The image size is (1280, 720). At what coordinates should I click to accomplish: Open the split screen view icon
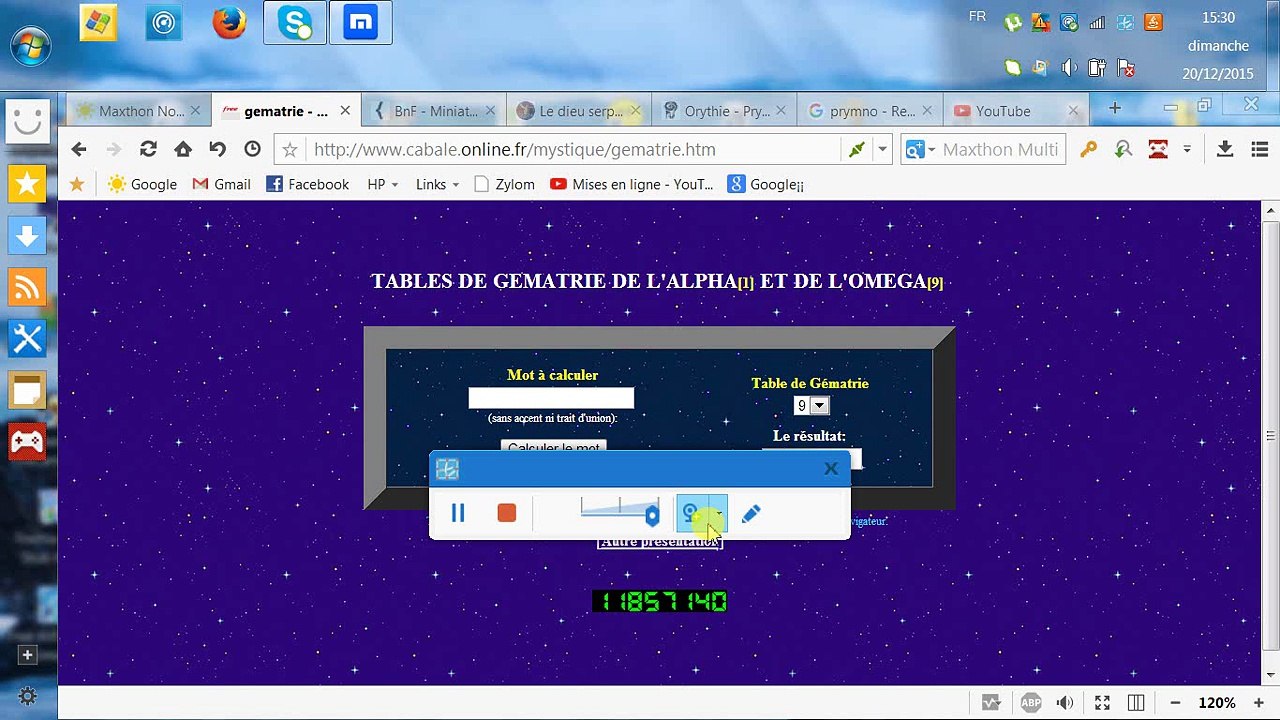point(1136,703)
